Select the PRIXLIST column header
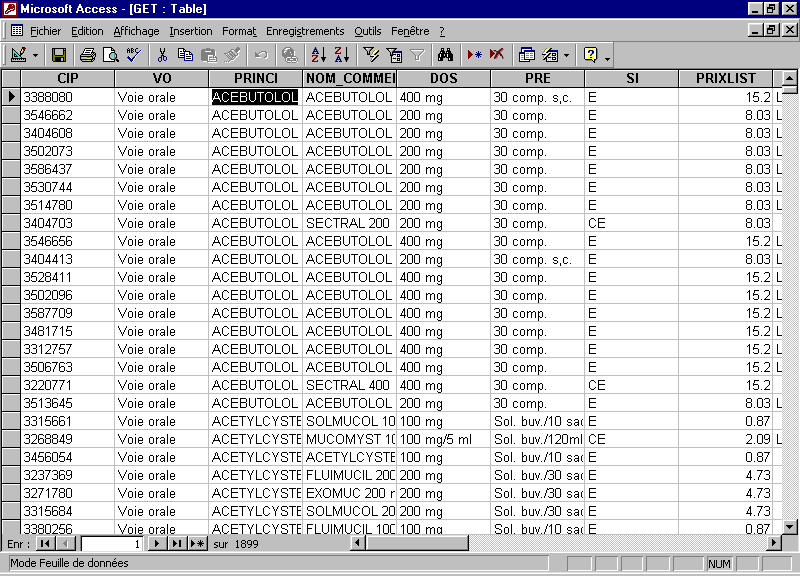The height and width of the screenshot is (576, 800). click(x=726, y=79)
